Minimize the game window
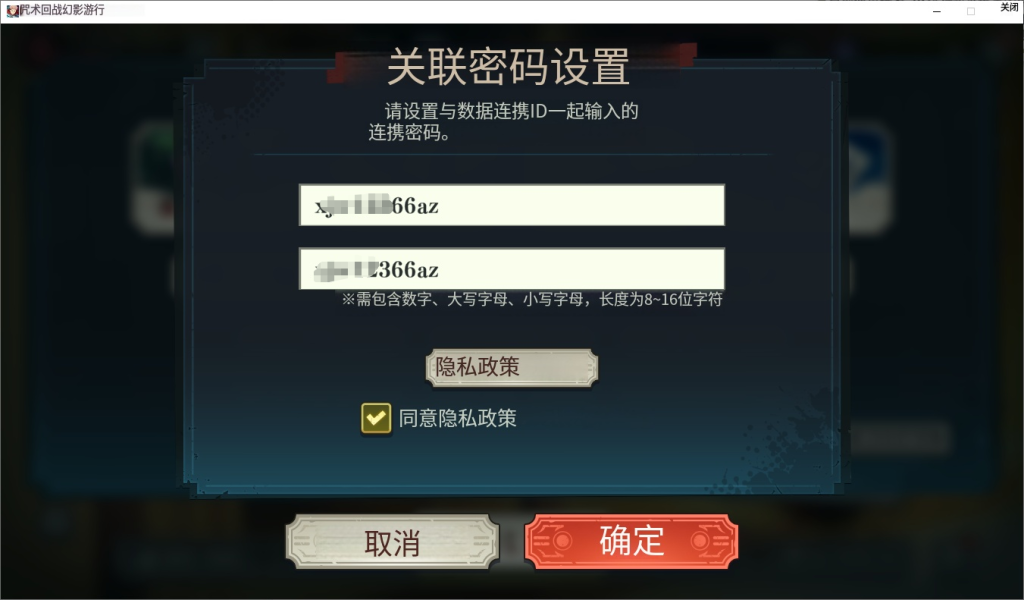Screen dimensions: 1024x600 [936, 11]
